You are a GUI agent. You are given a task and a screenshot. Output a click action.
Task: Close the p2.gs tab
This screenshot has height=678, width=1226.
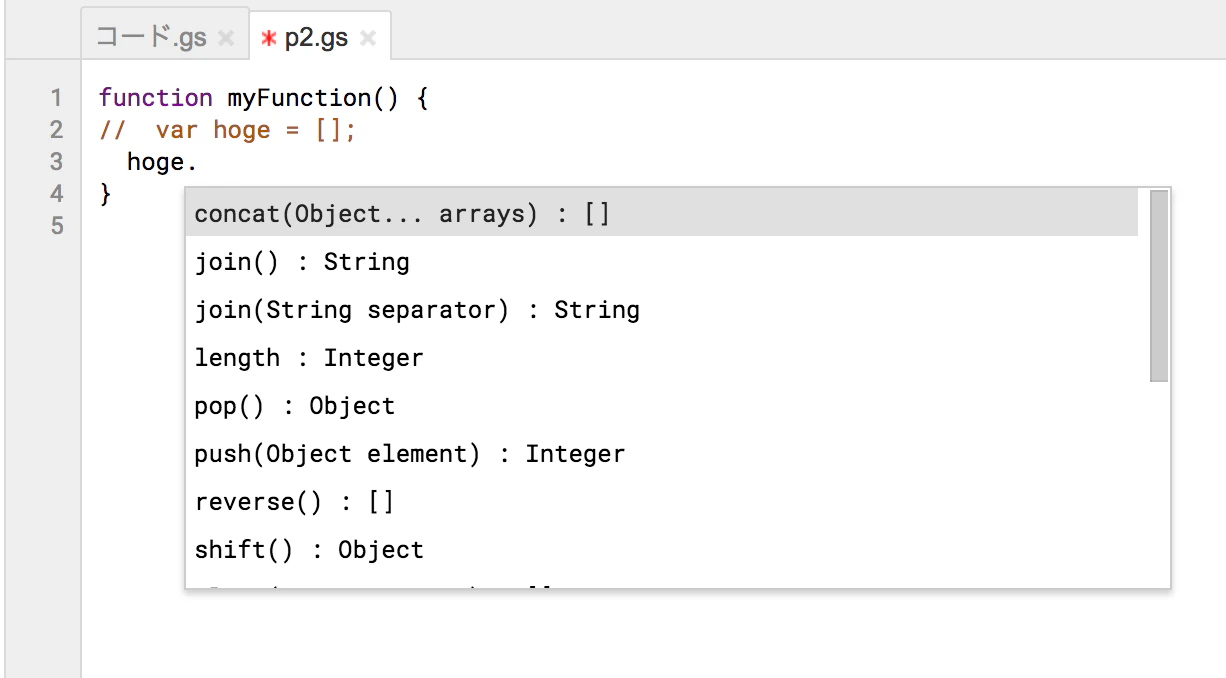pos(368,39)
